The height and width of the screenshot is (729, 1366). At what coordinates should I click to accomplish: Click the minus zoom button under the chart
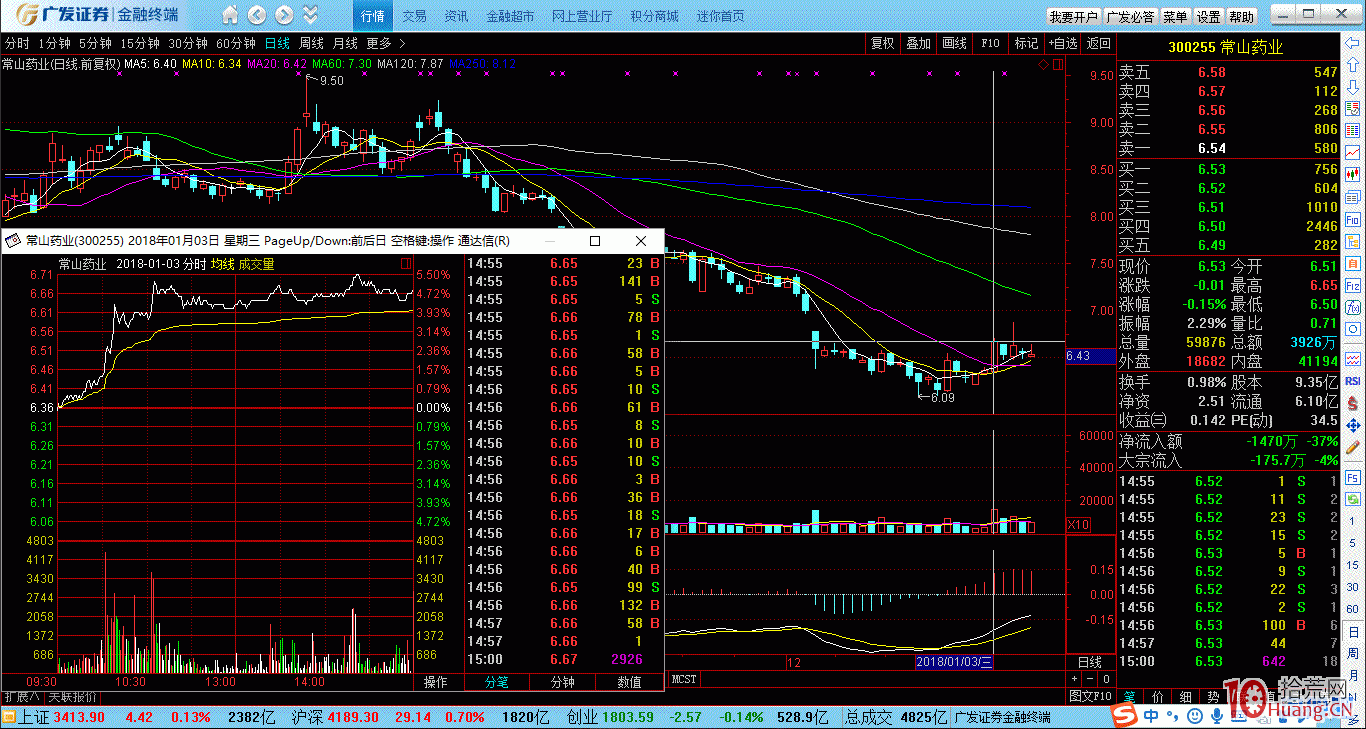pyautogui.click(x=1090, y=679)
